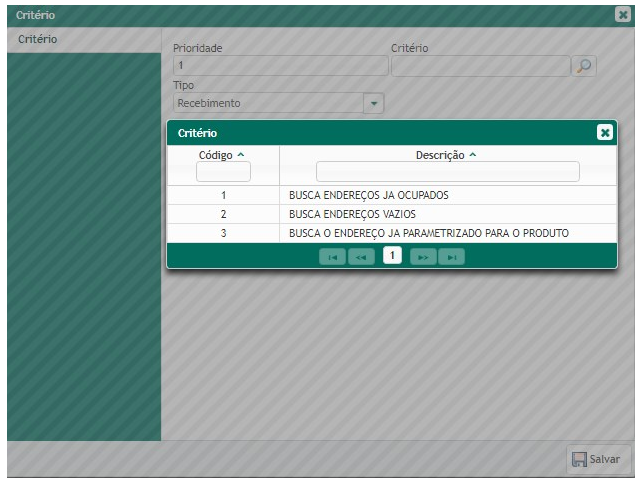636x479 pixels.
Task: Select page 1 in the pager
Action: (x=392, y=256)
